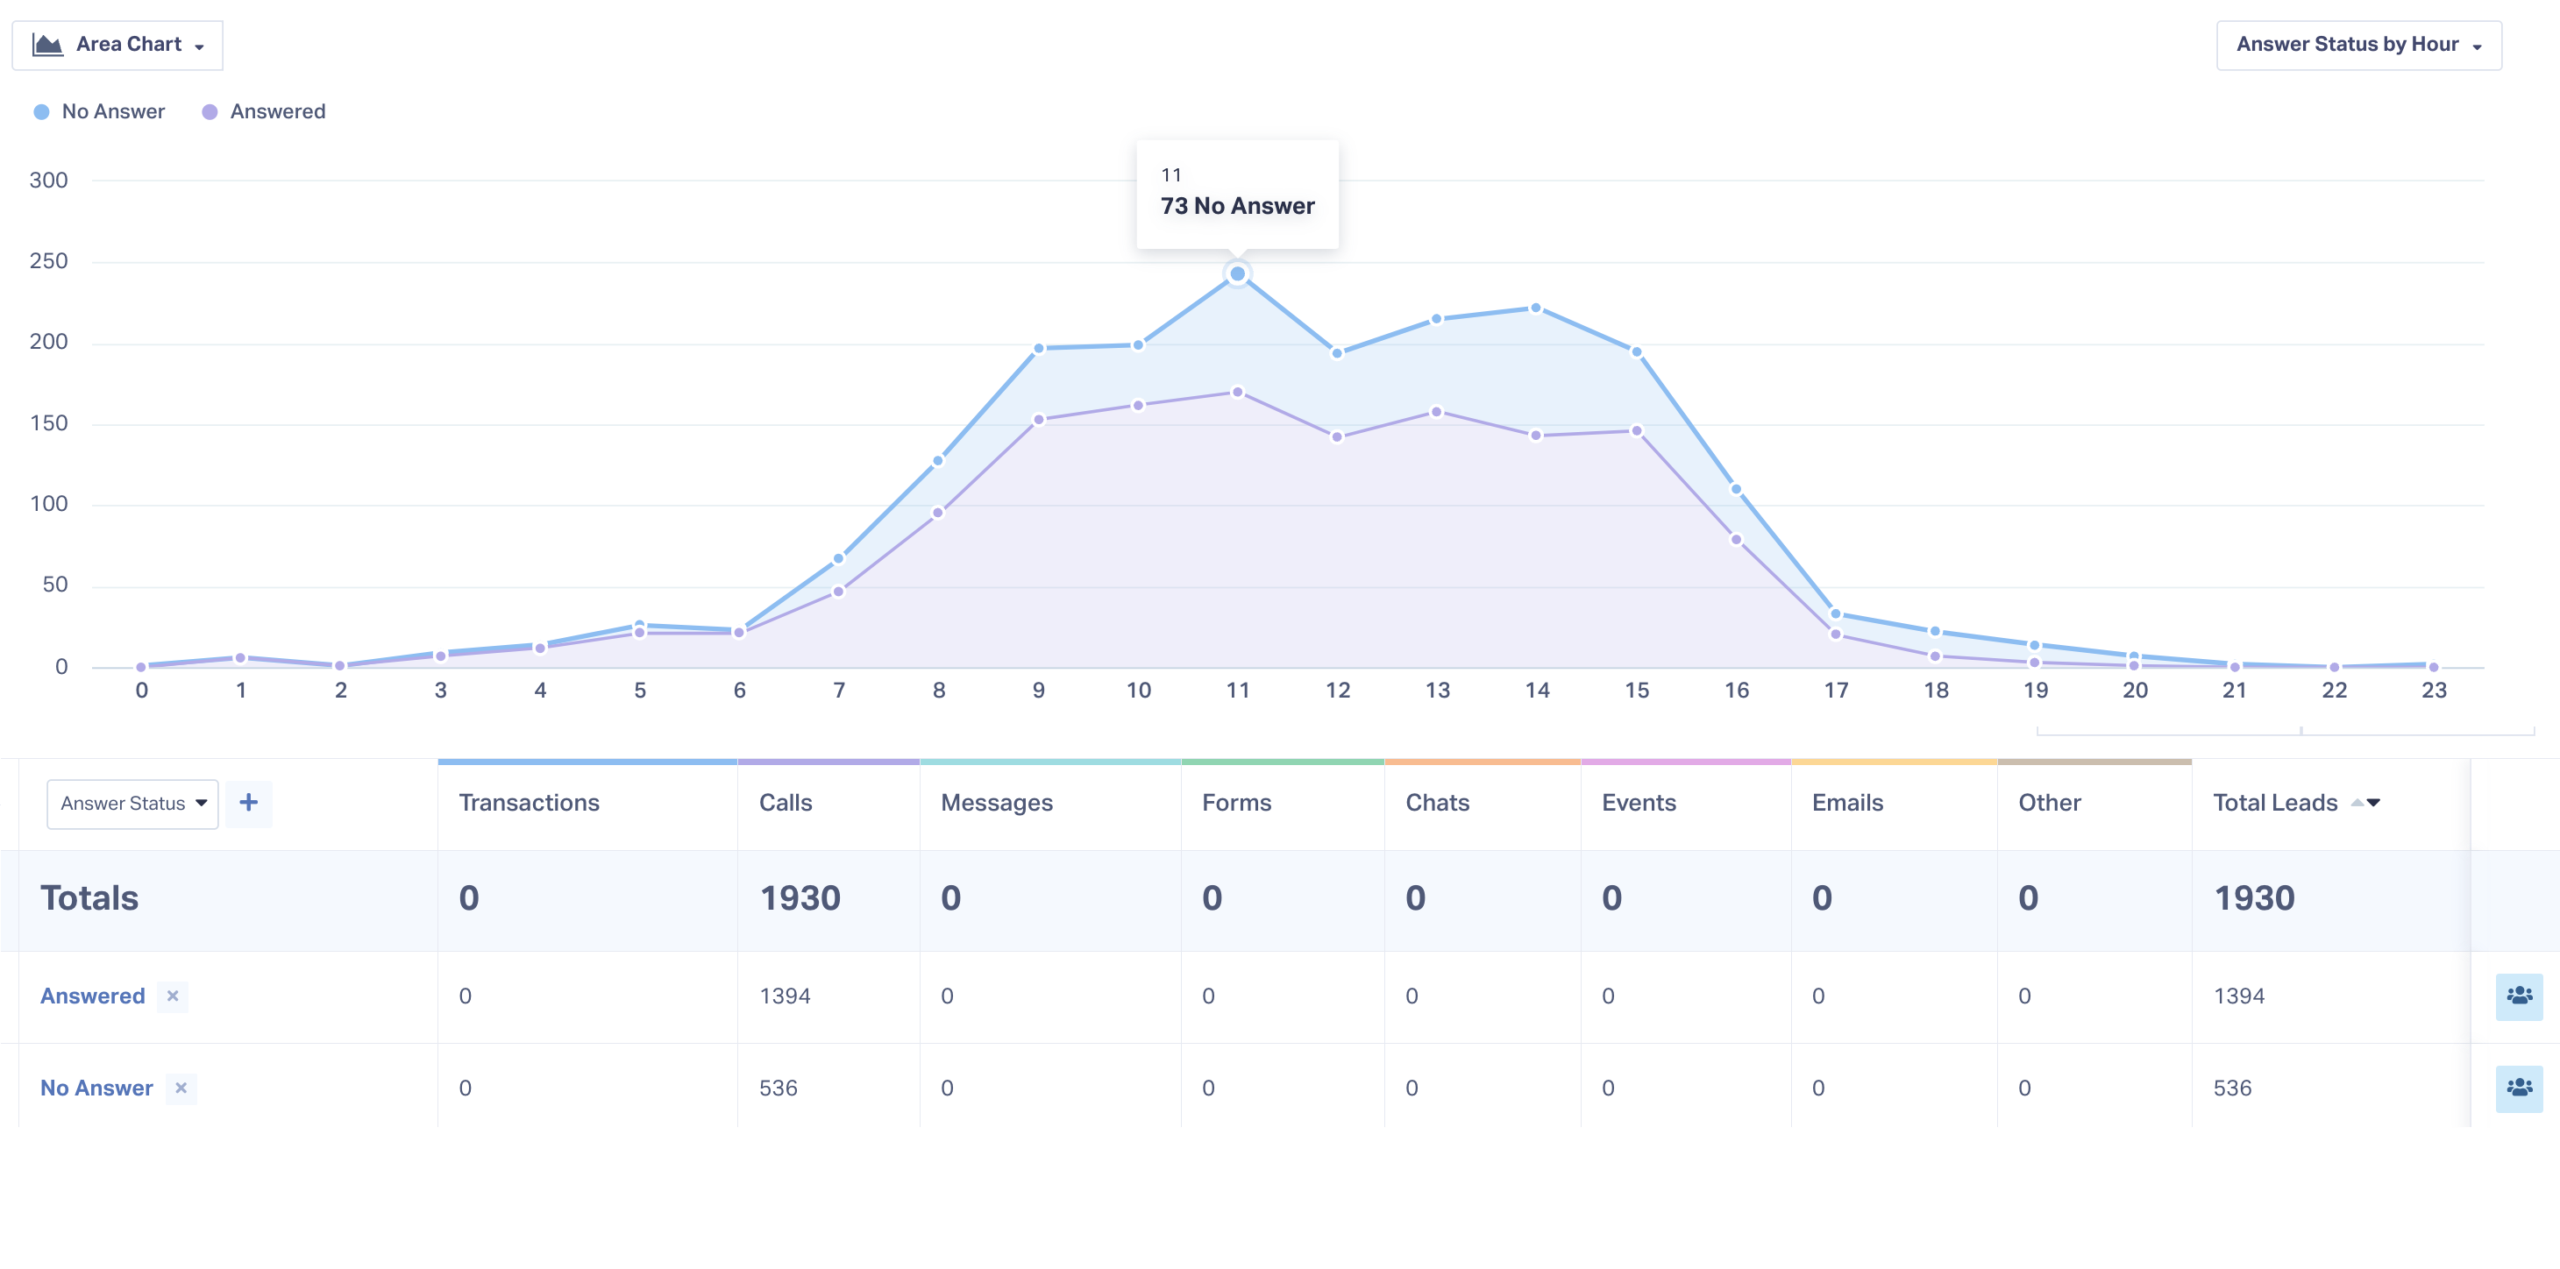
Task: Sort by the Total Leads column arrows
Action: tap(2366, 803)
